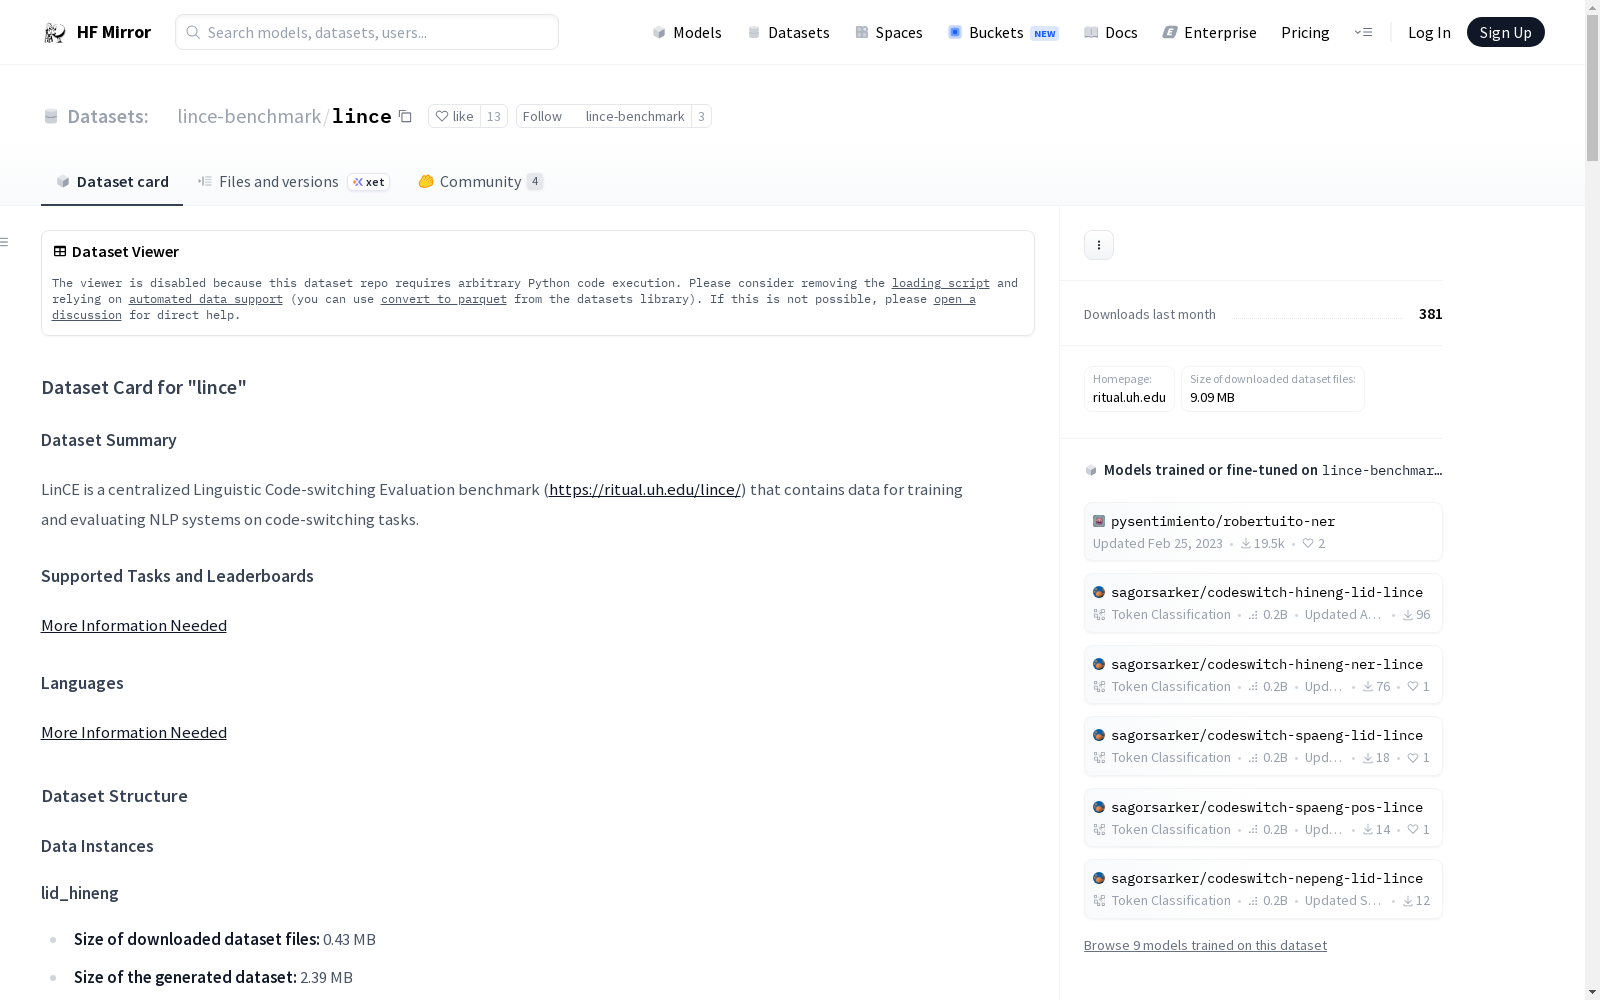The width and height of the screenshot is (1600, 1000).
Task: Open the lince-benchmark owner link
Action: pyautogui.click(x=249, y=116)
